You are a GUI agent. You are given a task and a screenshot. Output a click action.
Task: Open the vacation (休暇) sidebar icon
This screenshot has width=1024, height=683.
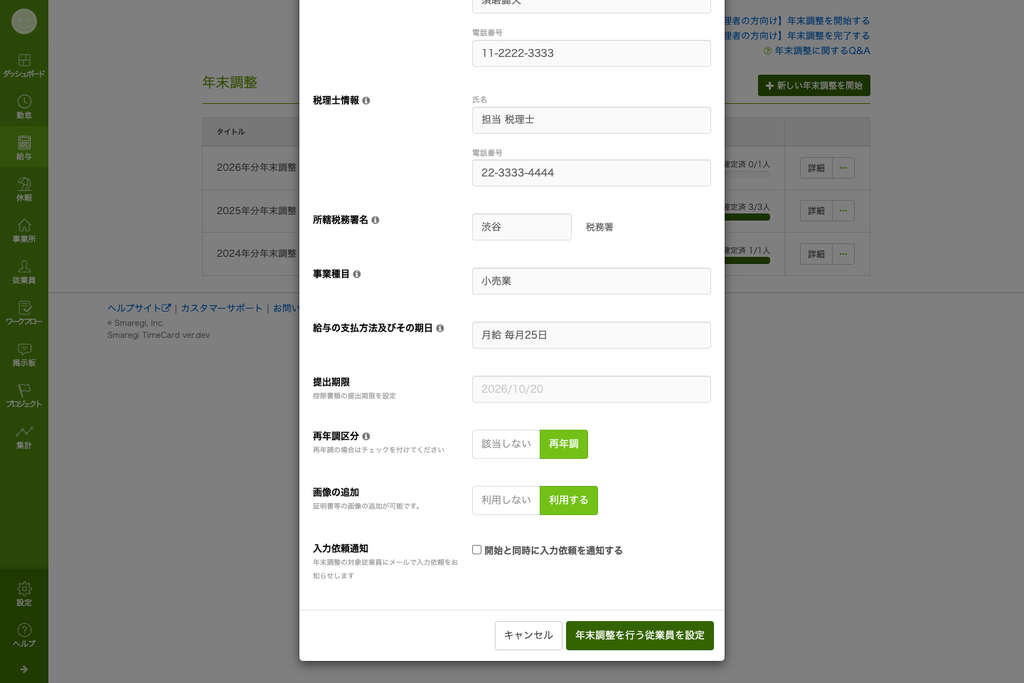click(x=24, y=189)
